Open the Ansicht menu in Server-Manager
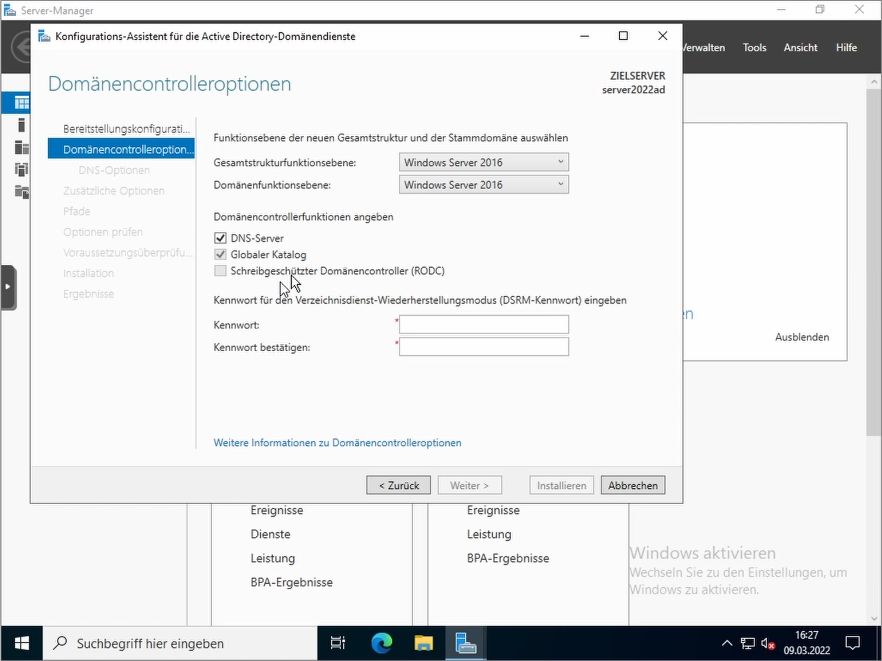882x661 pixels. 800,47
